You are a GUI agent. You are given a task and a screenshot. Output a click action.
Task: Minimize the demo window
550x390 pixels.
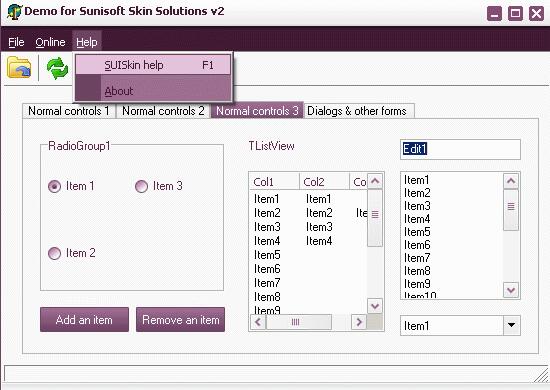494,14
